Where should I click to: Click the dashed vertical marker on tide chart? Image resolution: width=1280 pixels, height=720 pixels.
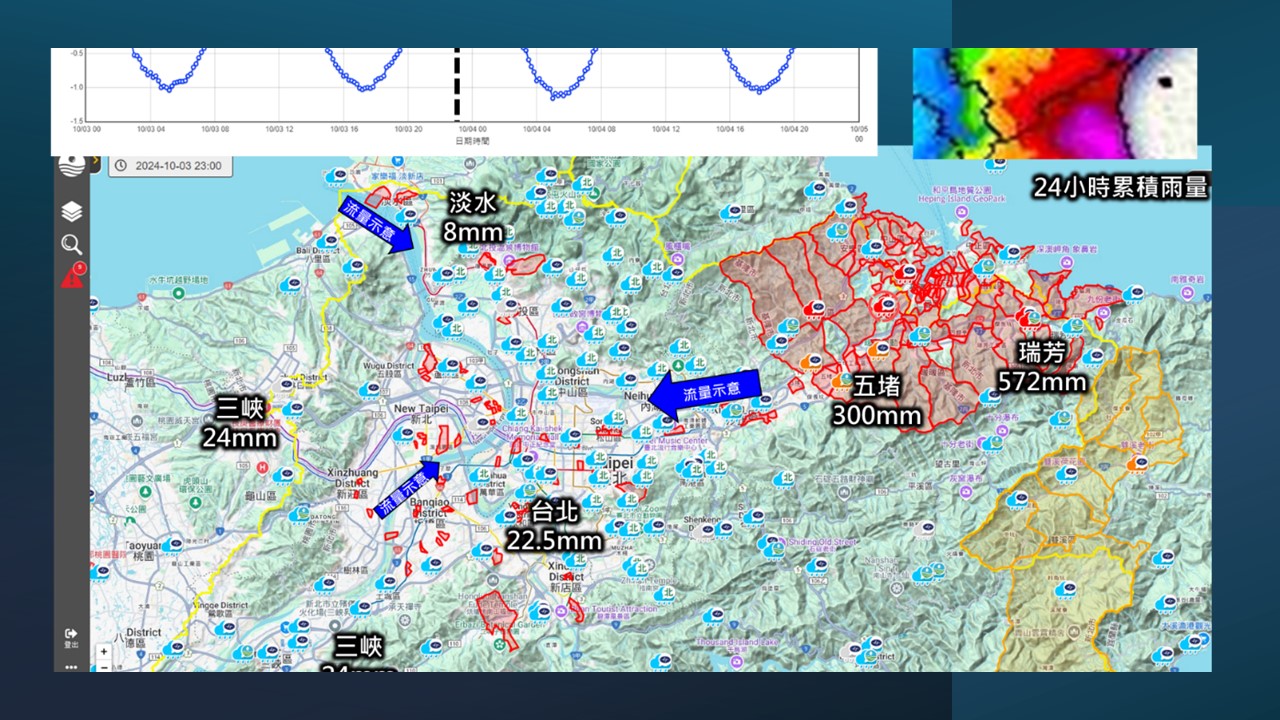point(457,84)
